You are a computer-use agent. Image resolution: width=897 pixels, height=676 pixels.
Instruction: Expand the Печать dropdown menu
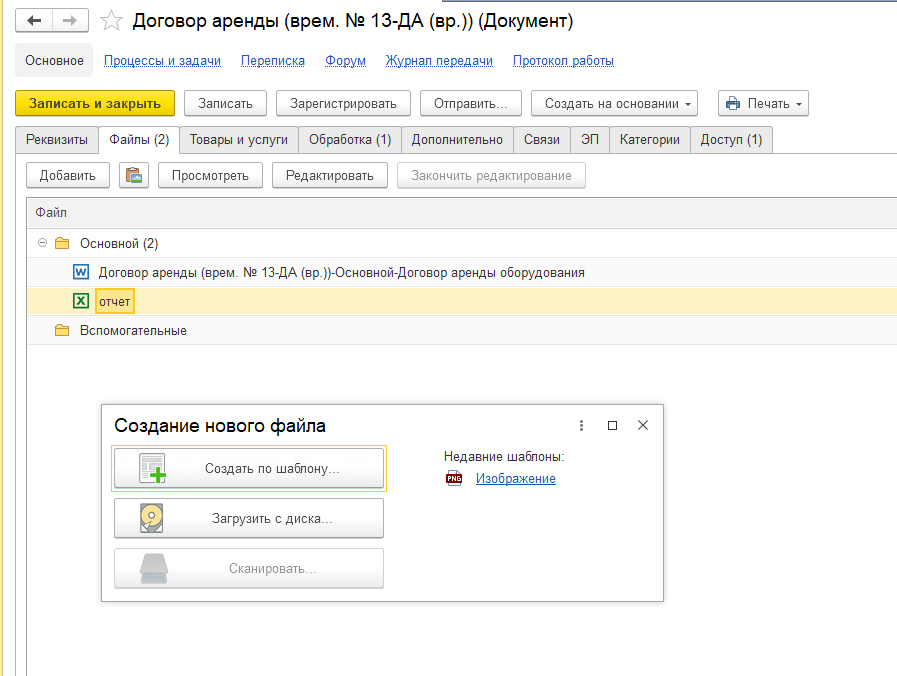[x=763, y=103]
